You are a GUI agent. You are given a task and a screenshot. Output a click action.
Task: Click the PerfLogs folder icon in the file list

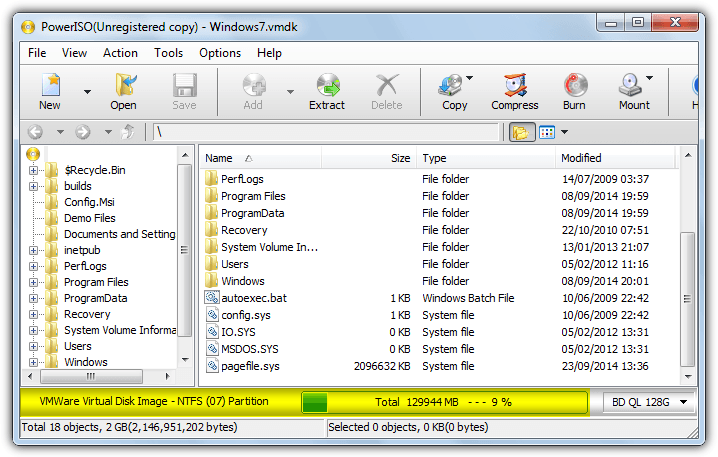[212, 179]
